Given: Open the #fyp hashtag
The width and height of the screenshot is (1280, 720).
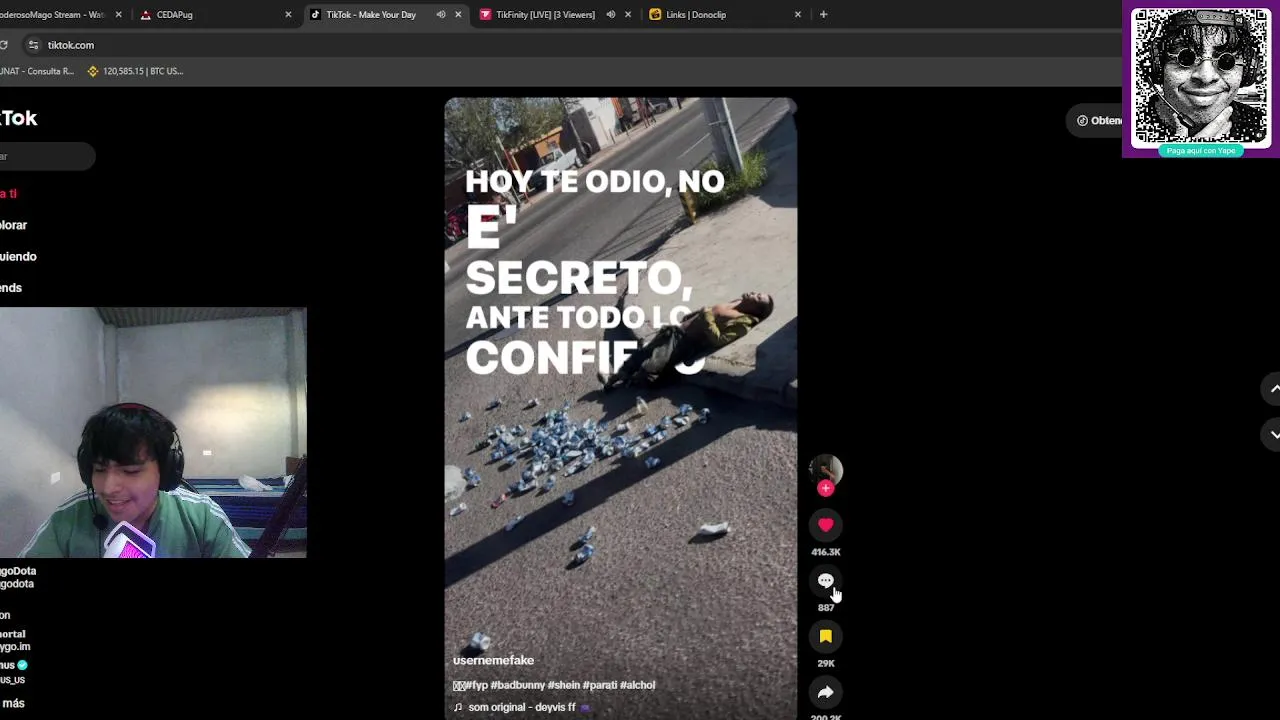Looking at the screenshot, I should [477, 685].
